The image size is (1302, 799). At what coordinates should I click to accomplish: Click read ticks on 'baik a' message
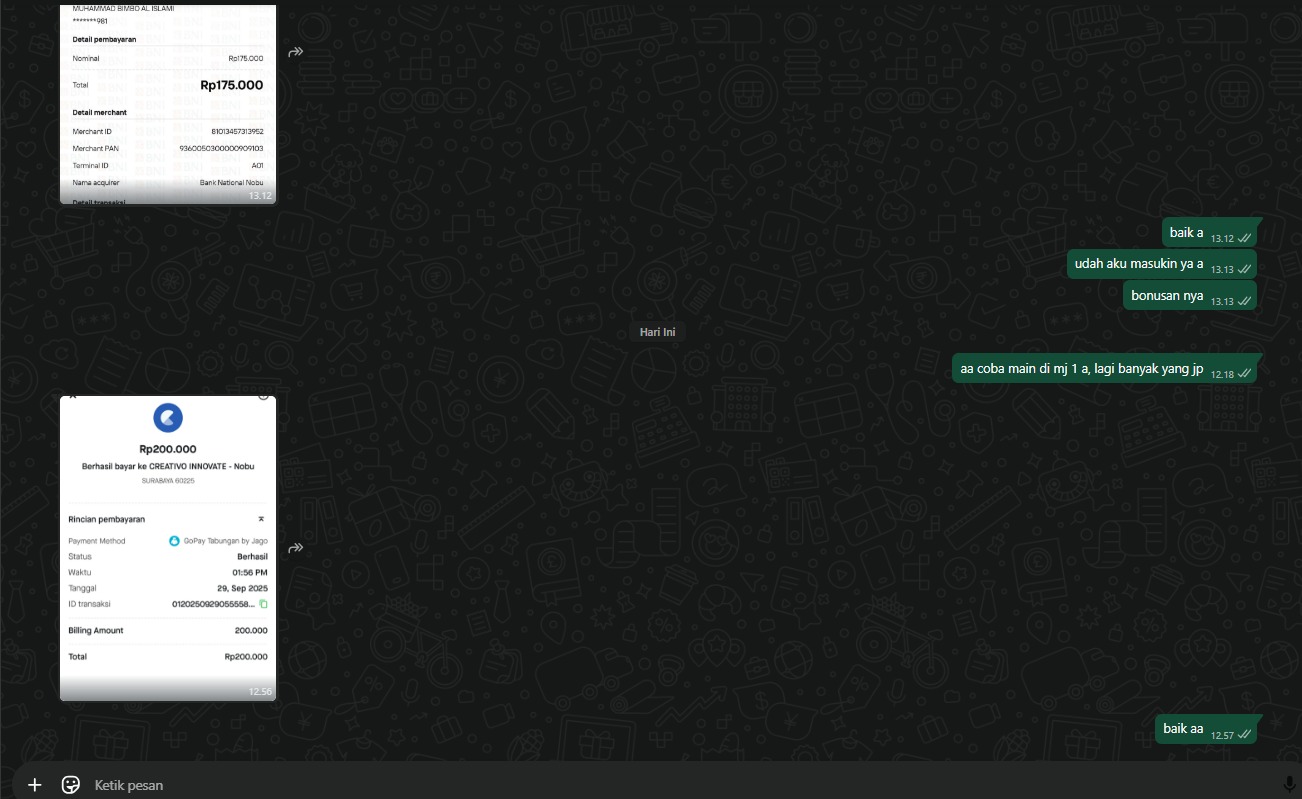click(x=1244, y=238)
